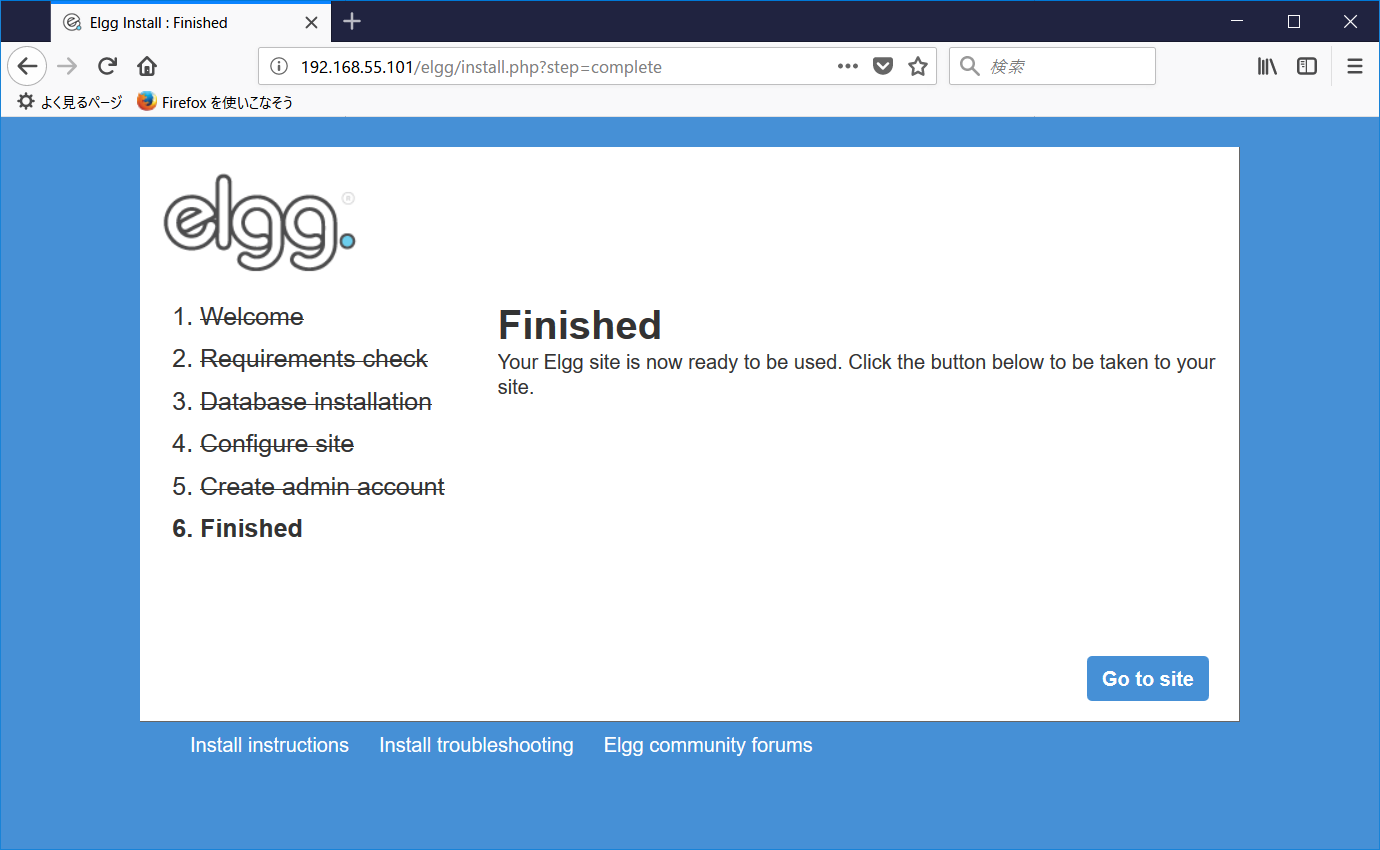Image resolution: width=1380 pixels, height=850 pixels.
Task: Navigate back using the back arrow
Action: pyautogui.click(x=26, y=66)
